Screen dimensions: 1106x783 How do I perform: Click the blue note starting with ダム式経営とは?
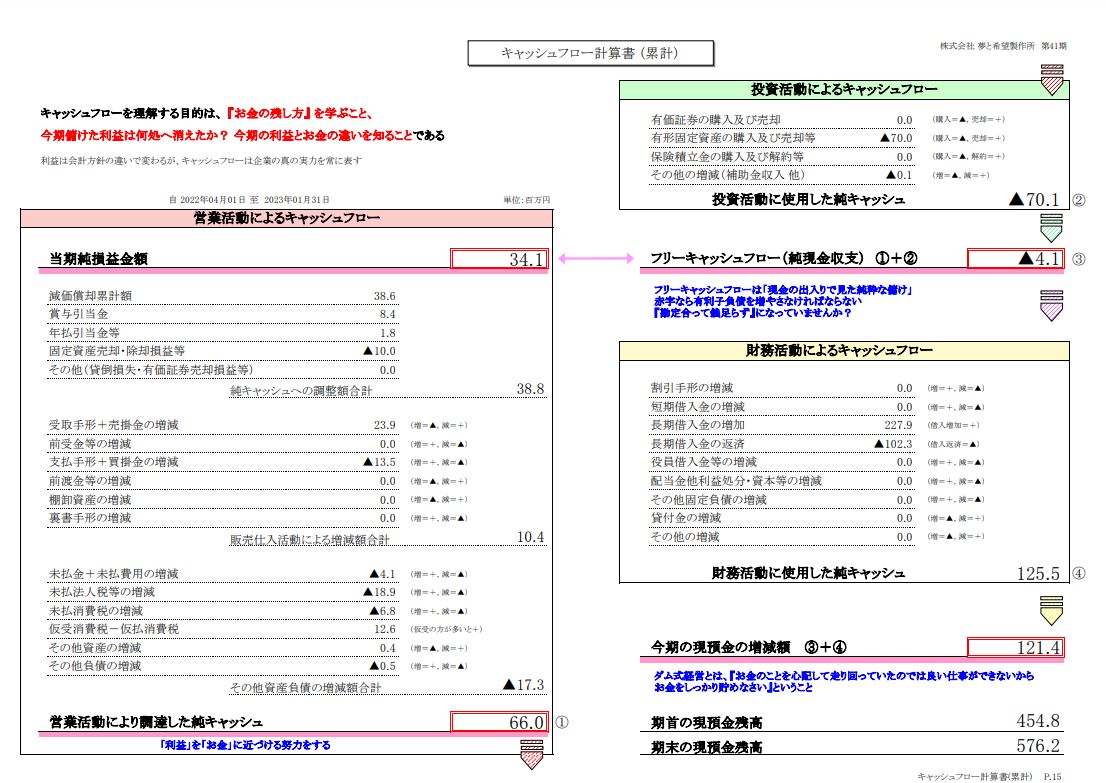(x=844, y=681)
